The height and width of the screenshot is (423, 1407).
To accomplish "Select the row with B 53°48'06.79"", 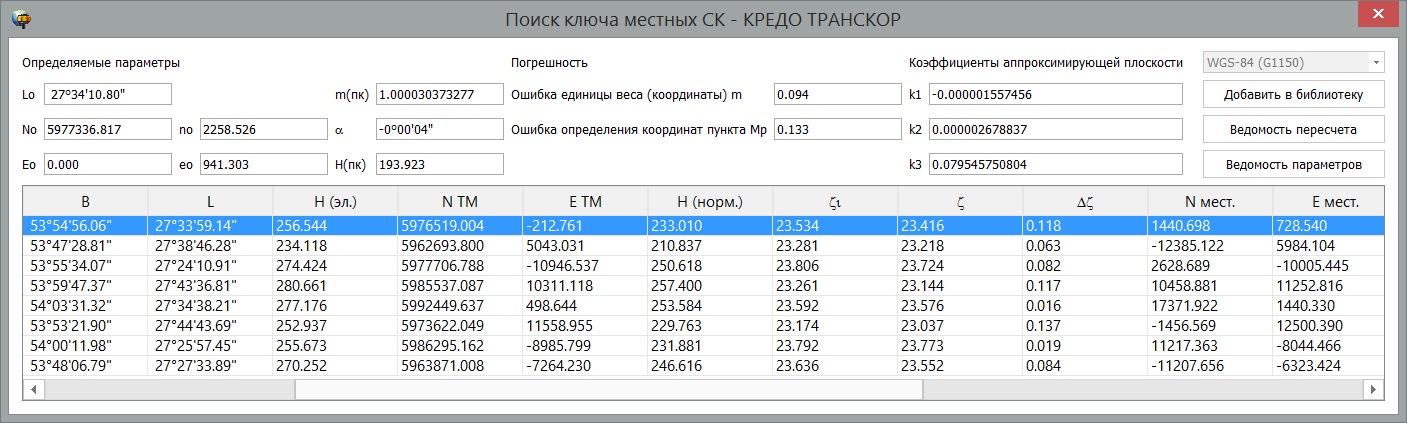I will [x=703, y=365].
